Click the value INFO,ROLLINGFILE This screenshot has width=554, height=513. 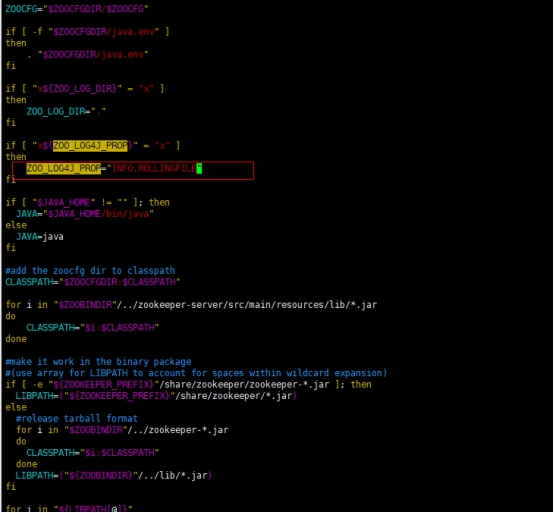[x=154, y=168]
